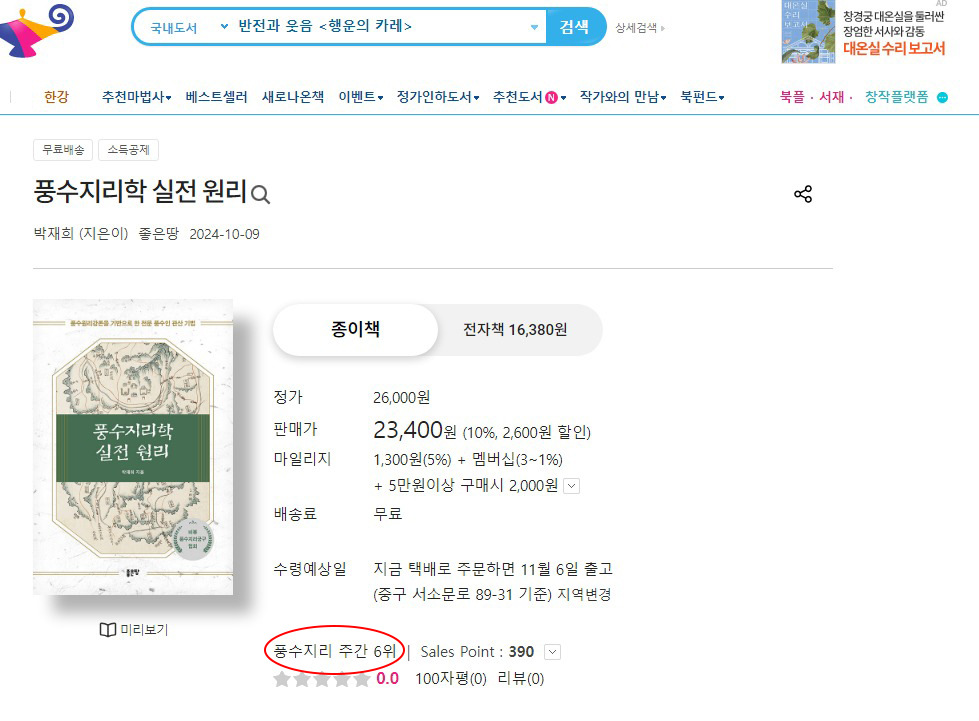Open the 새로나온책 menu
Viewport: 979px width, 721px height.
[293, 97]
